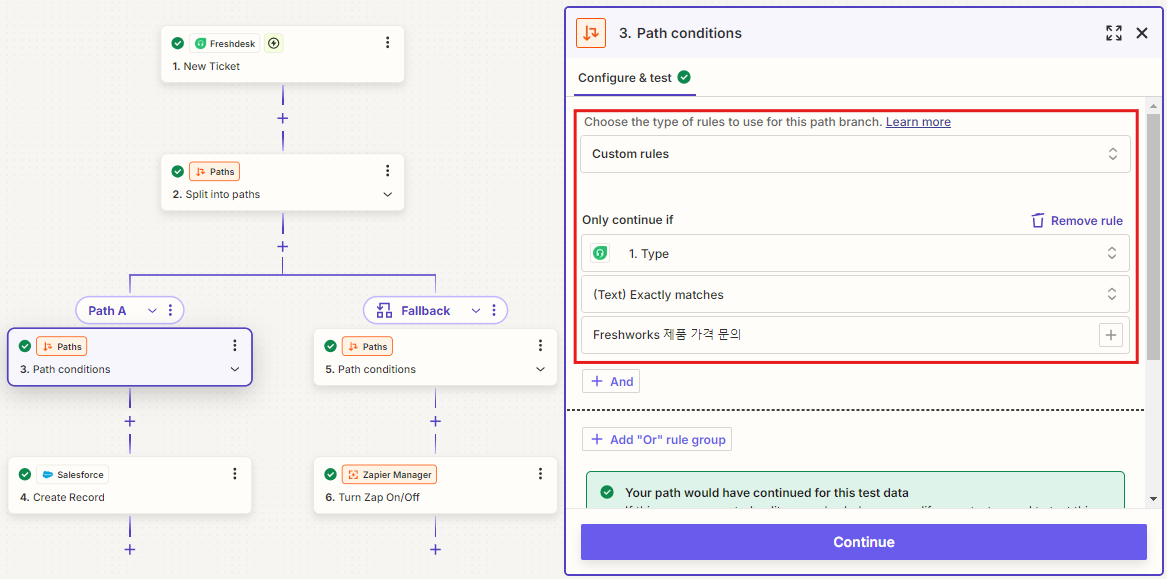Click the Paths badge on step 5

click(368, 345)
